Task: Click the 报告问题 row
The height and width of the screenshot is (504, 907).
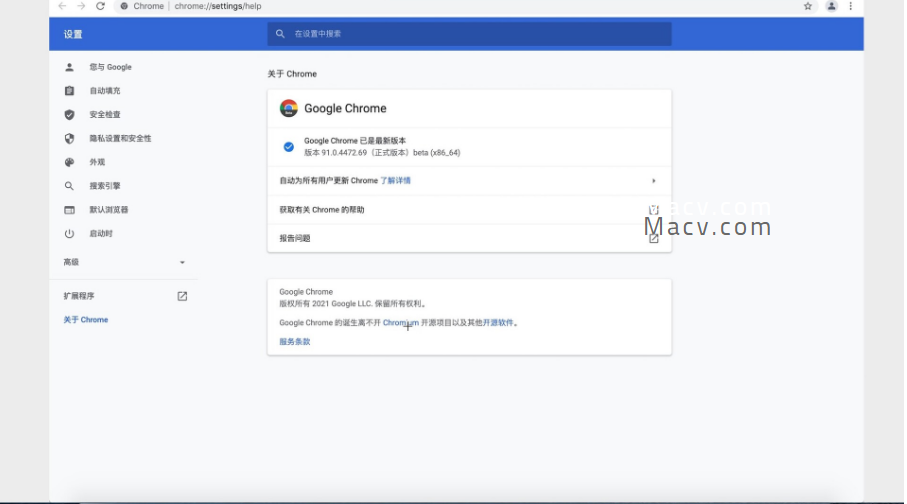Action: click(x=469, y=238)
